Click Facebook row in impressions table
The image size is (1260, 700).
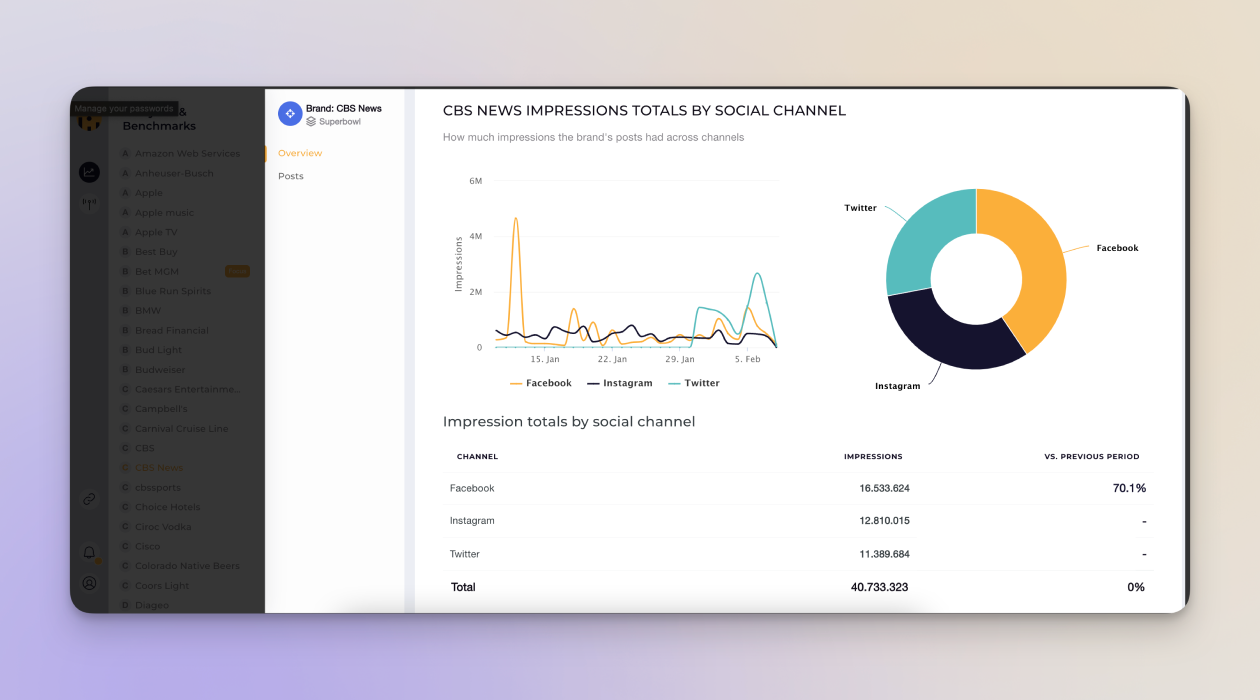coord(798,488)
